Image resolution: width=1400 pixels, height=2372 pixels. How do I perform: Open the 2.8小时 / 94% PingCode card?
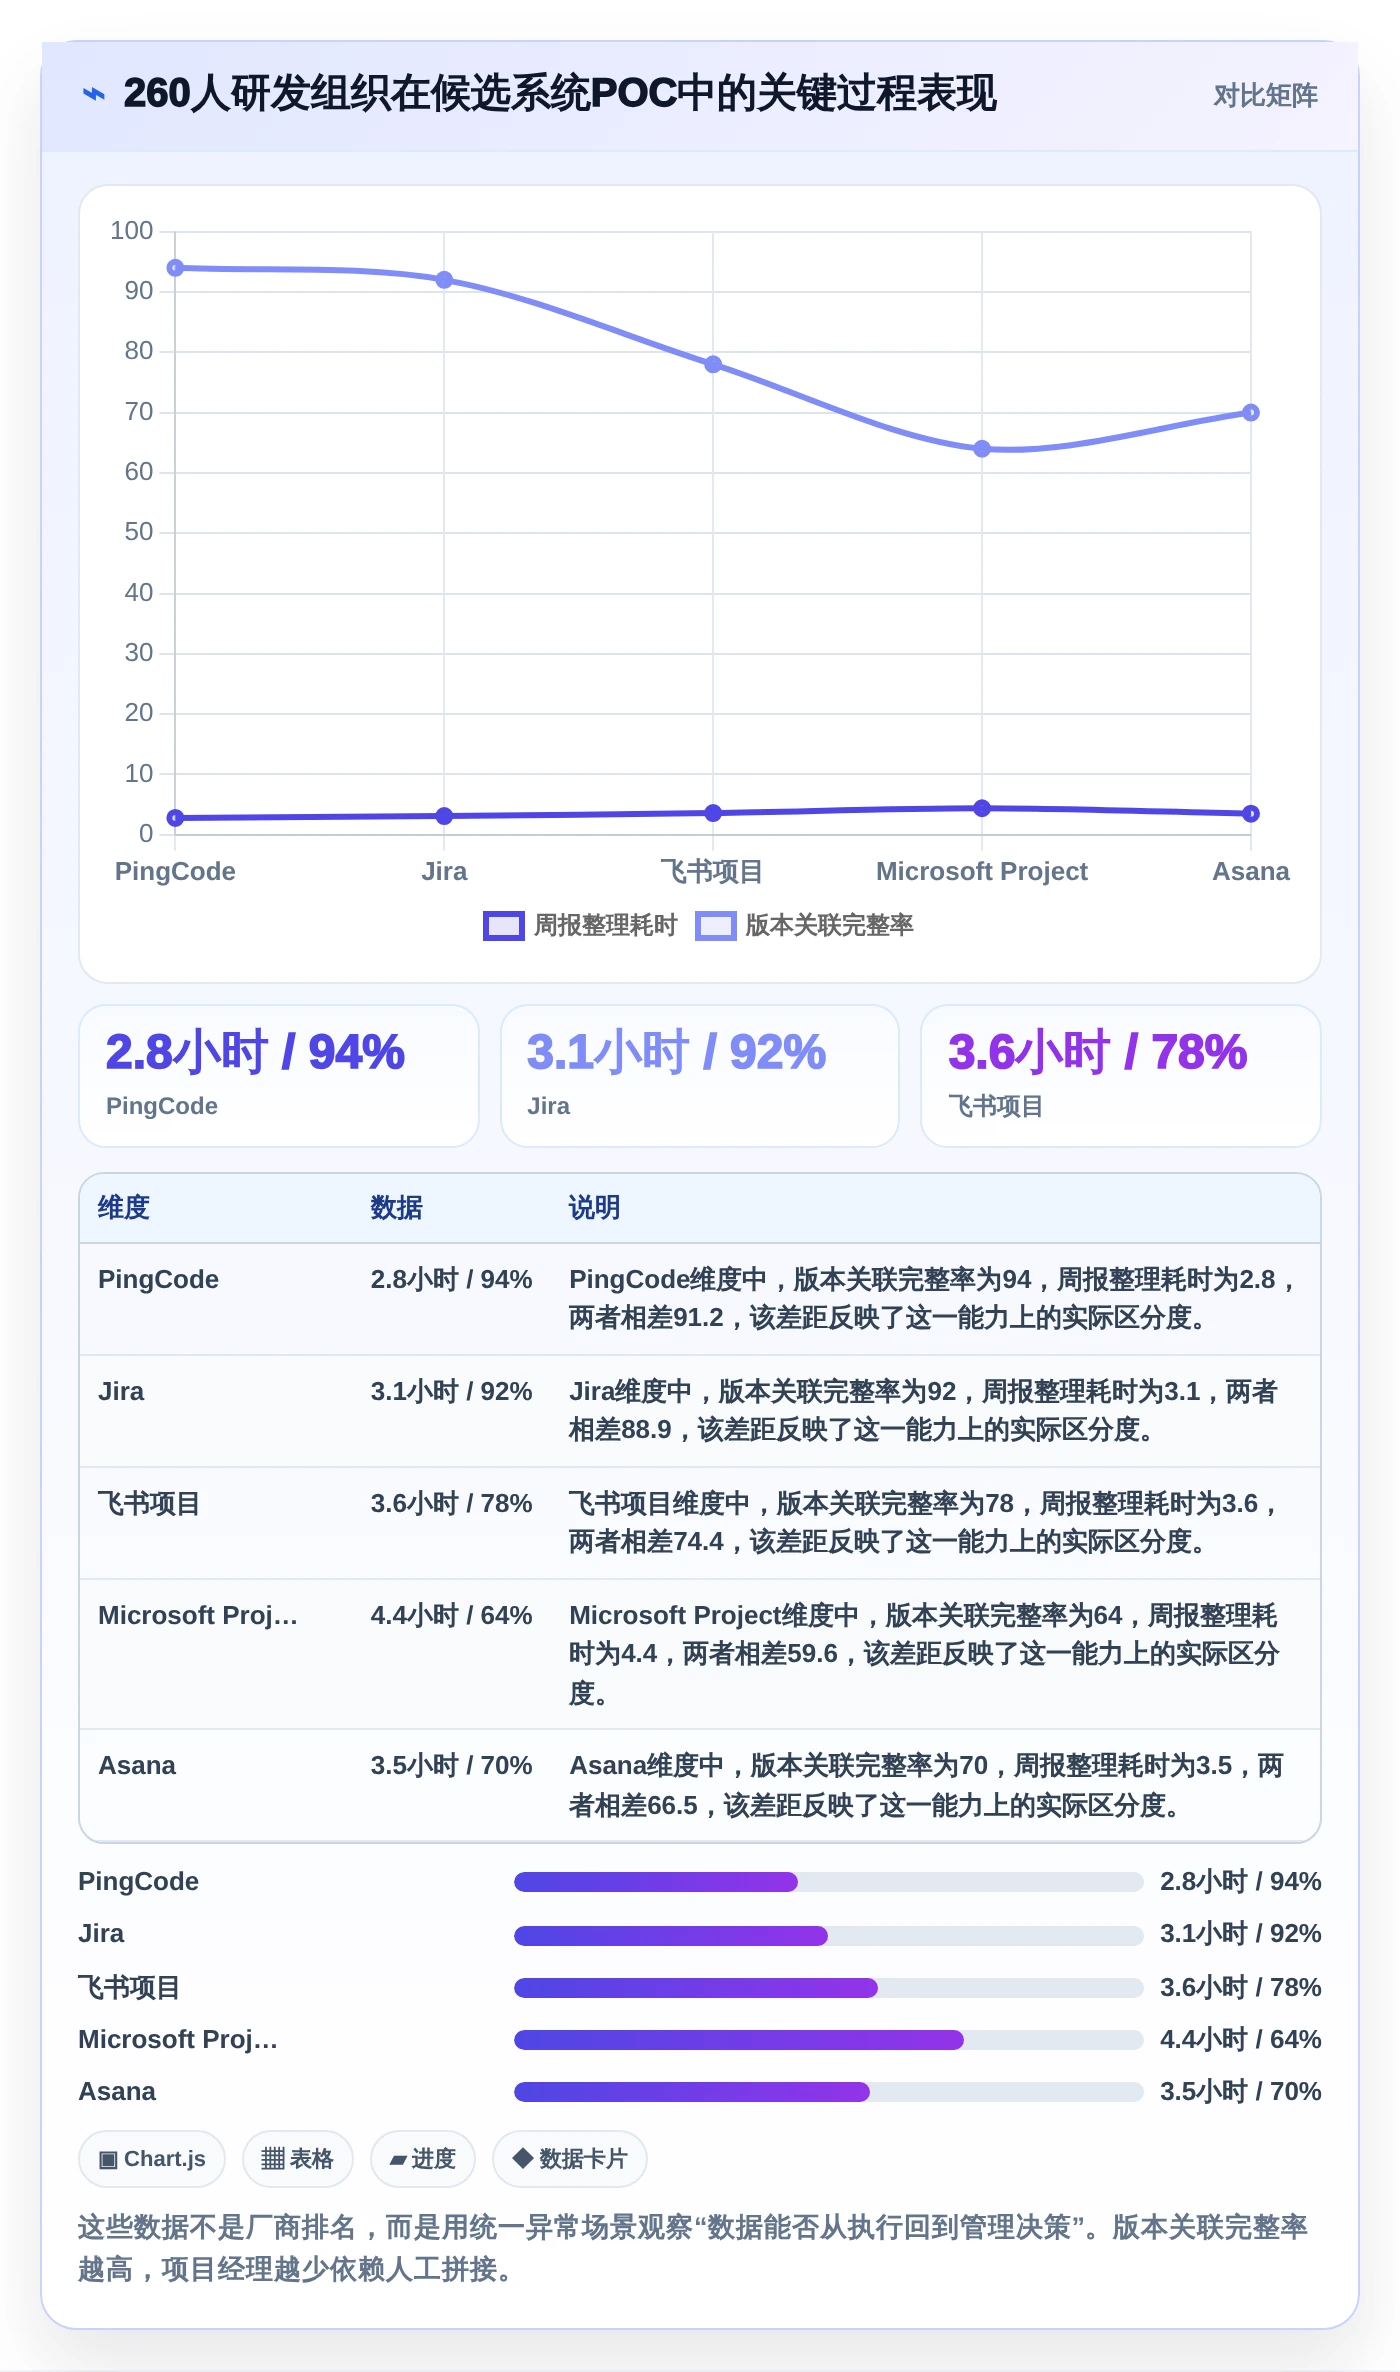(x=279, y=1076)
